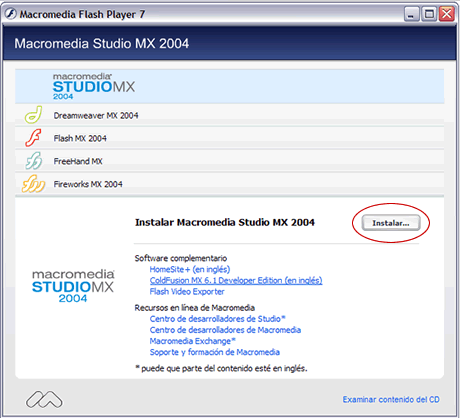Click the Instalar... button

point(391,223)
